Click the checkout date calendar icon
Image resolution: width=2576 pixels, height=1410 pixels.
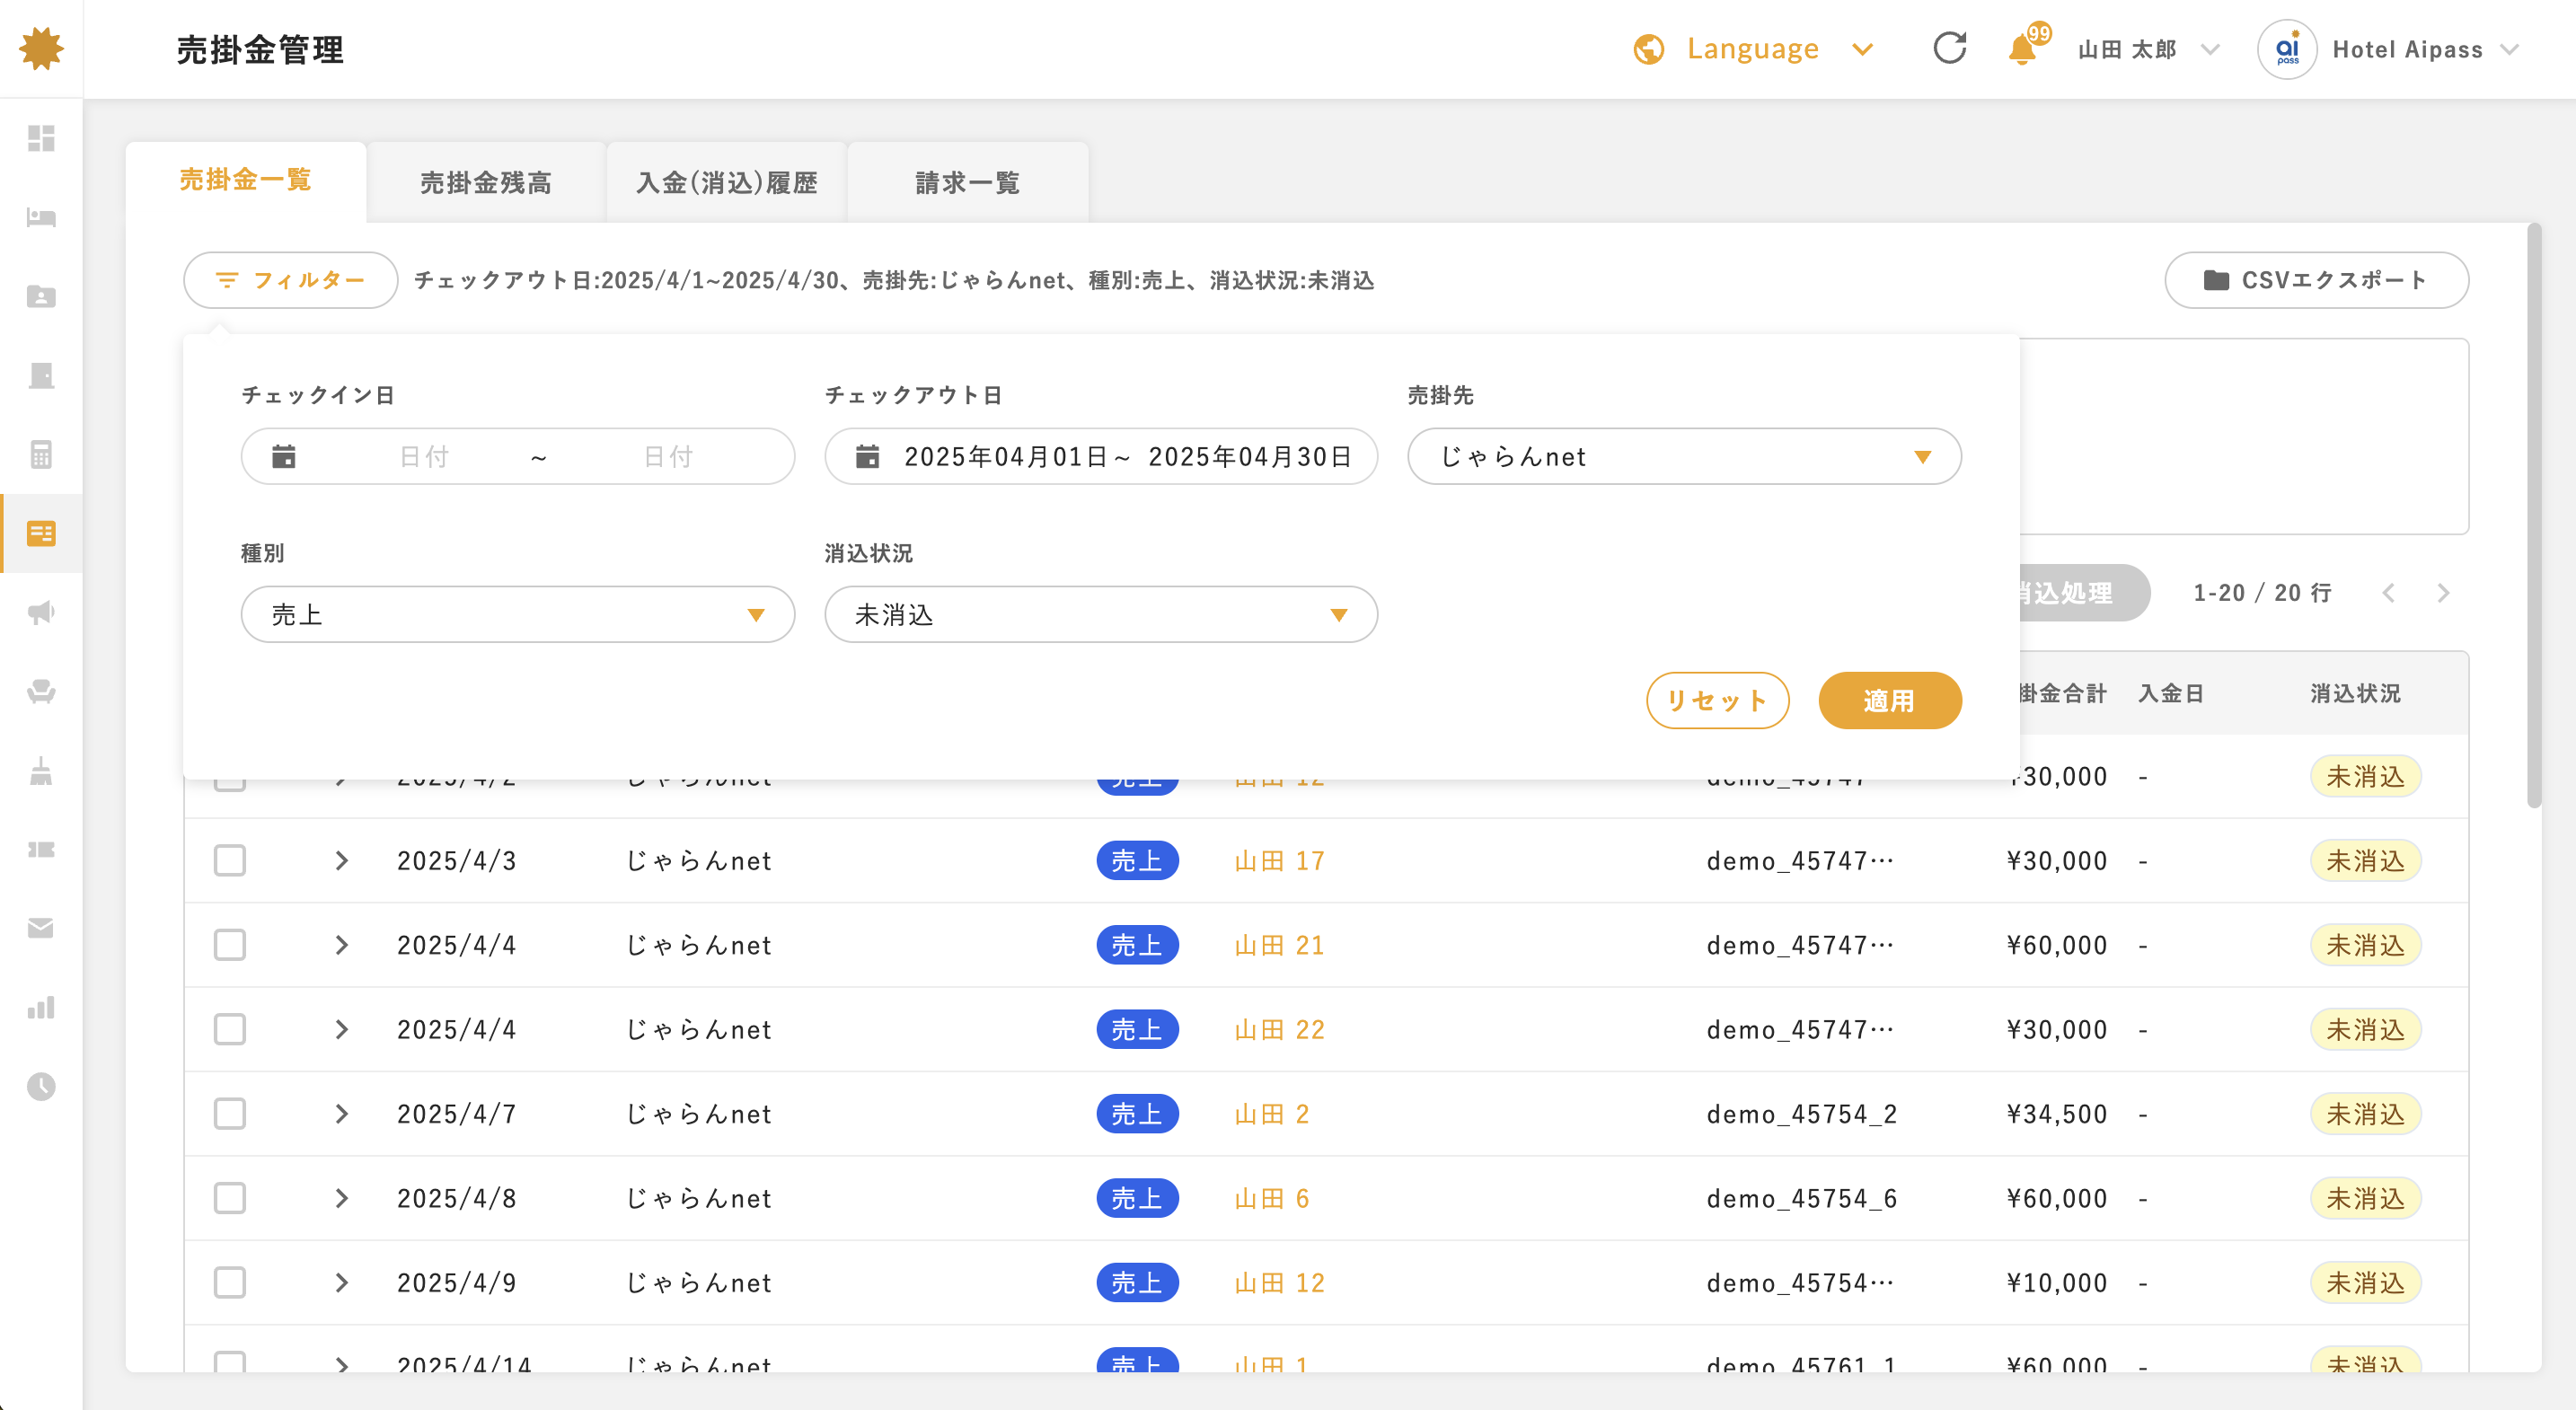pos(867,456)
